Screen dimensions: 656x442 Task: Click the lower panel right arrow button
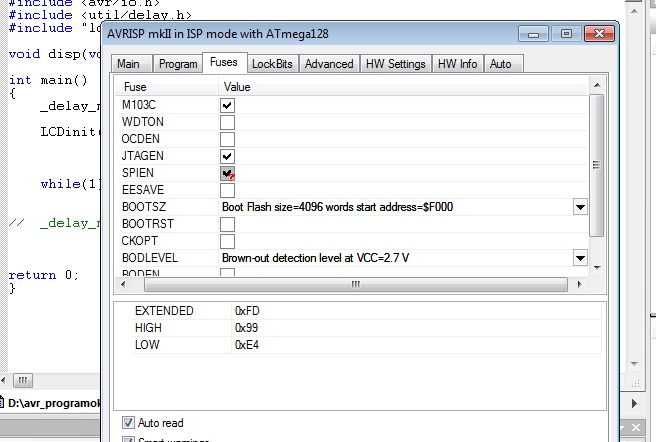coord(634,403)
